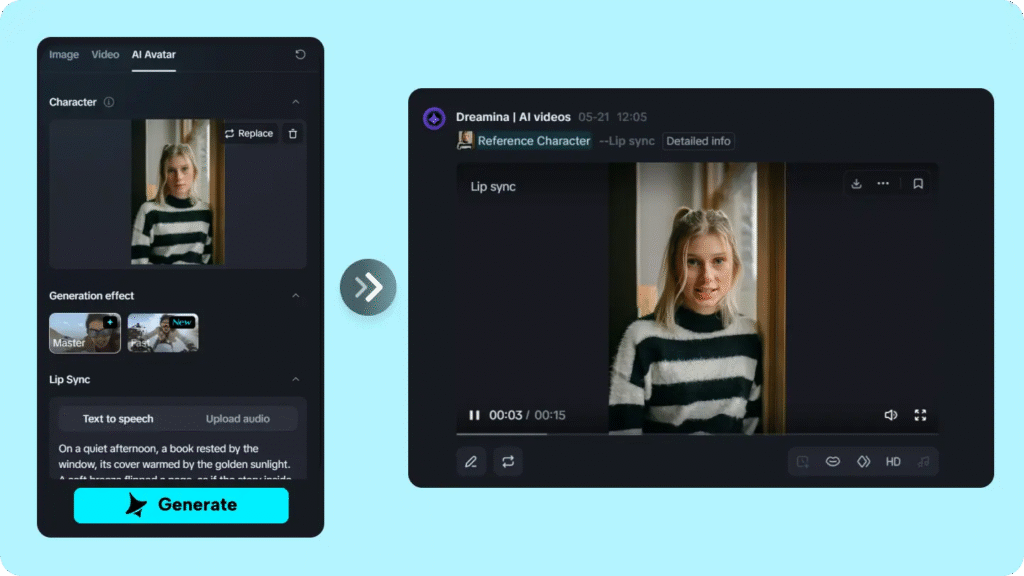Click the regenerate loop icon below video
The width and height of the screenshot is (1024, 576).
[508, 461]
